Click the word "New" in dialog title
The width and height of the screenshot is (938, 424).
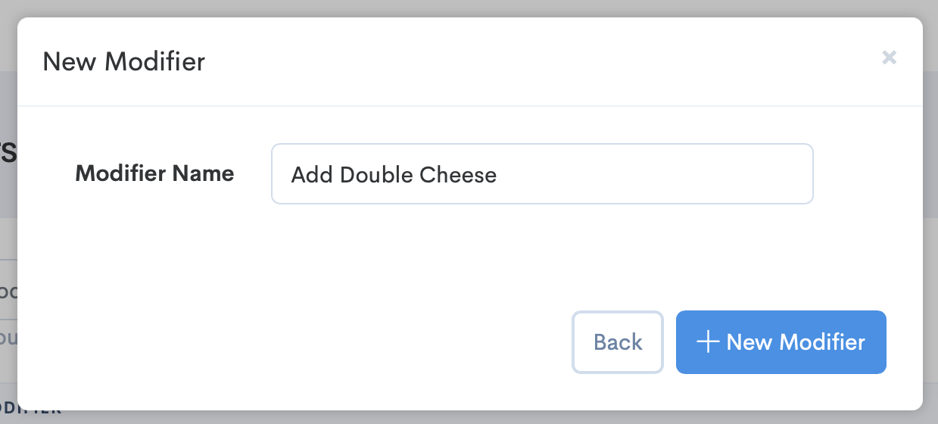click(x=68, y=62)
